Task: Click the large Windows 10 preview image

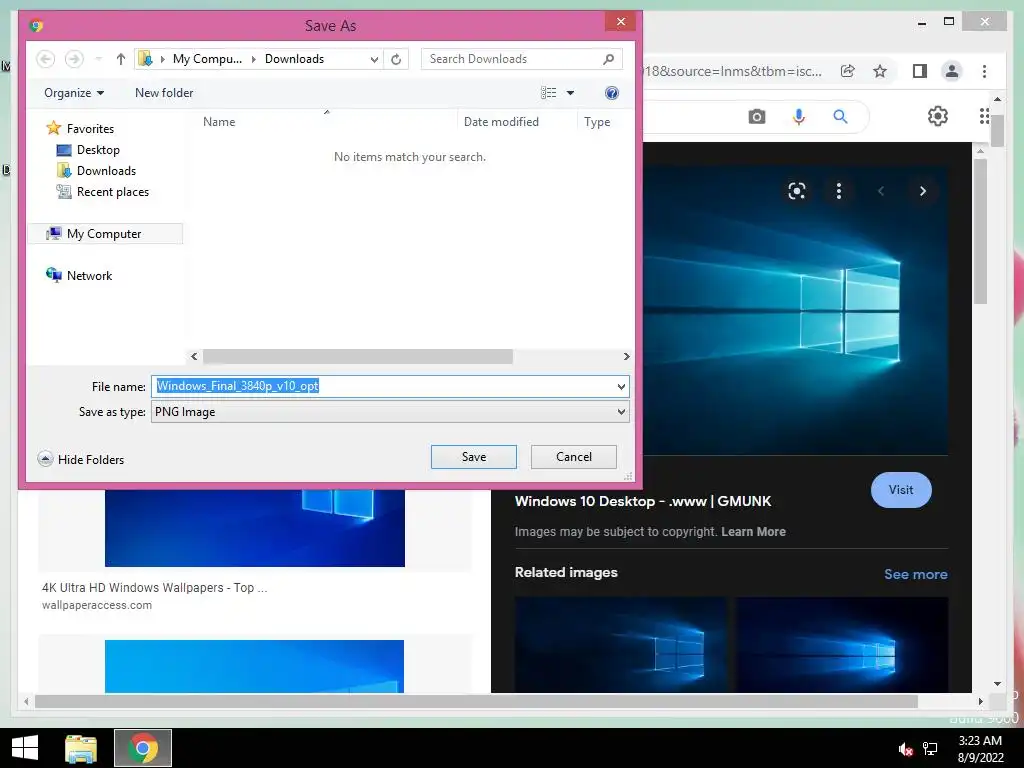Action: point(795,310)
